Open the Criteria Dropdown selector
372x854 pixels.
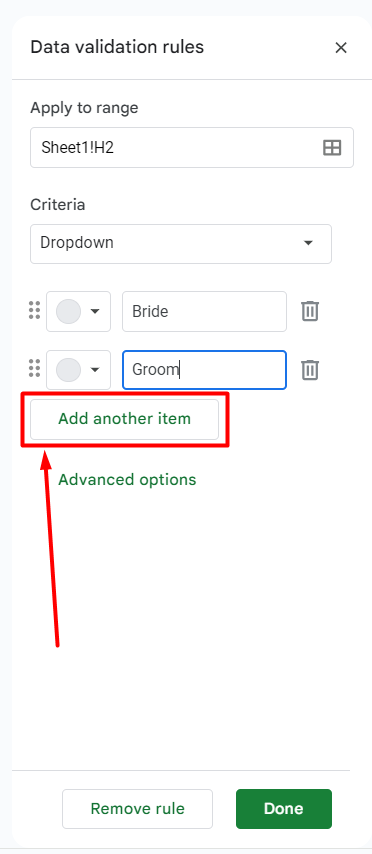tap(181, 243)
